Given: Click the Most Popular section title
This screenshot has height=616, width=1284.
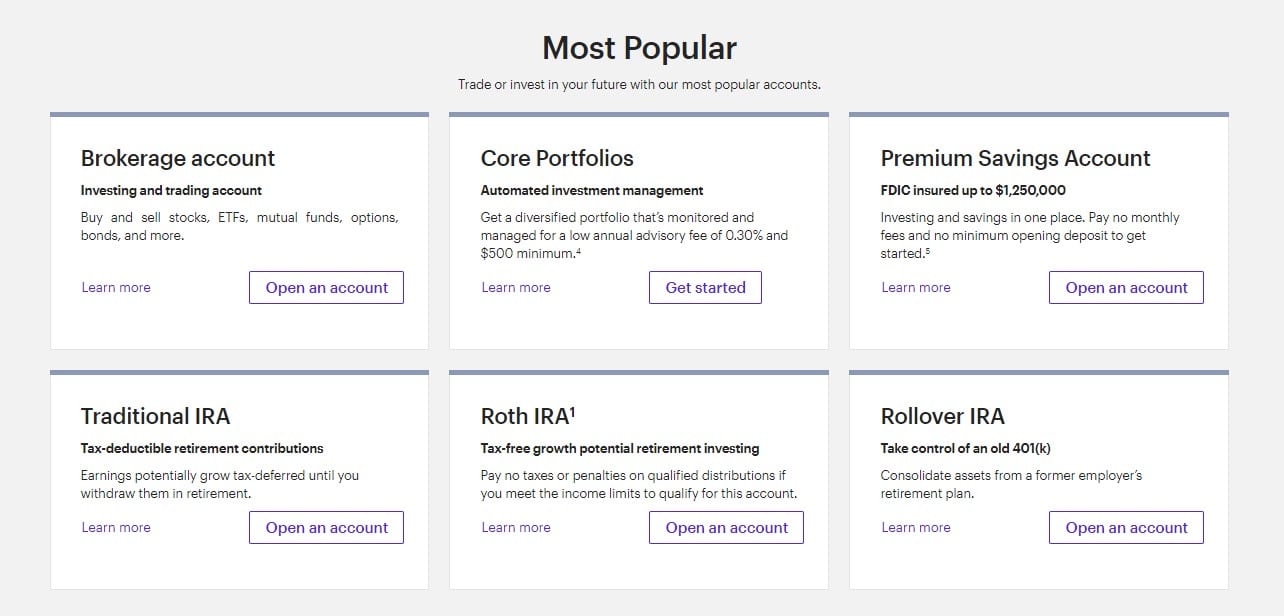Looking at the screenshot, I should (639, 48).
